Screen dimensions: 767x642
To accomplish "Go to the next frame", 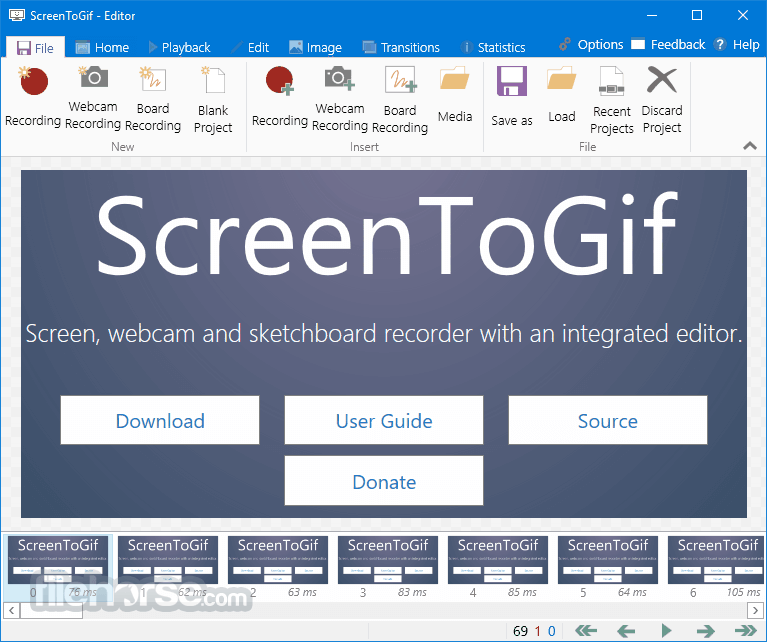I will 706,631.
